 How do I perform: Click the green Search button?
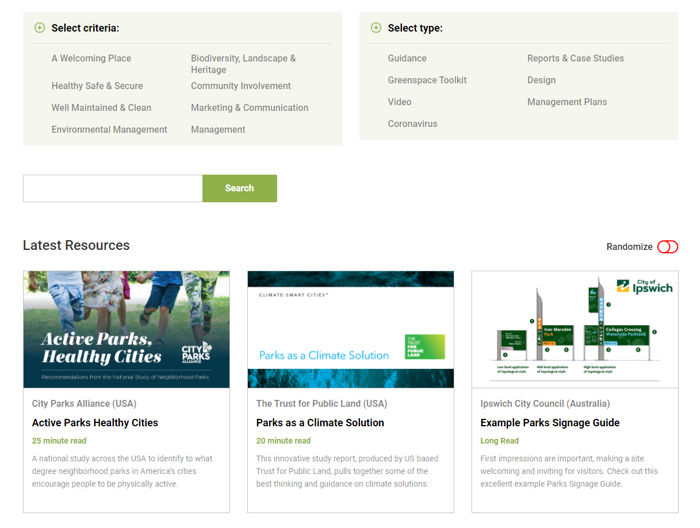pyautogui.click(x=240, y=188)
